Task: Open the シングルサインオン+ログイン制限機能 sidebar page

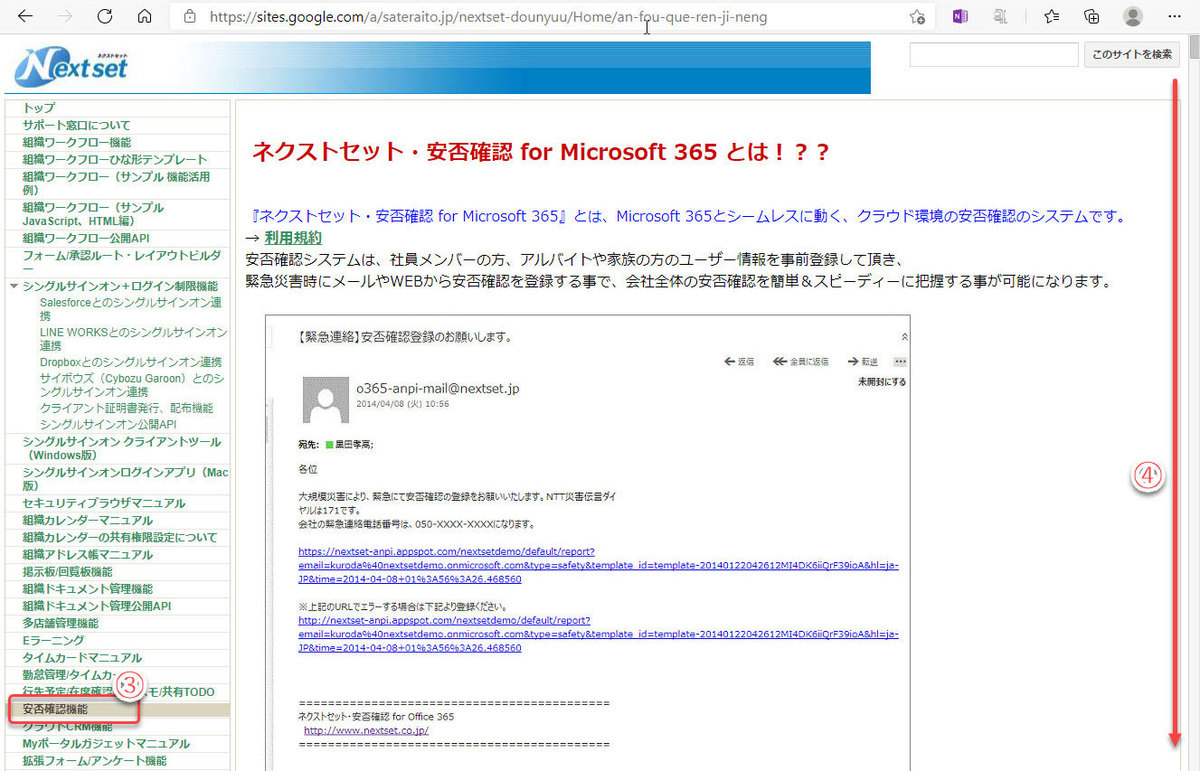Action: [x=120, y=286]
